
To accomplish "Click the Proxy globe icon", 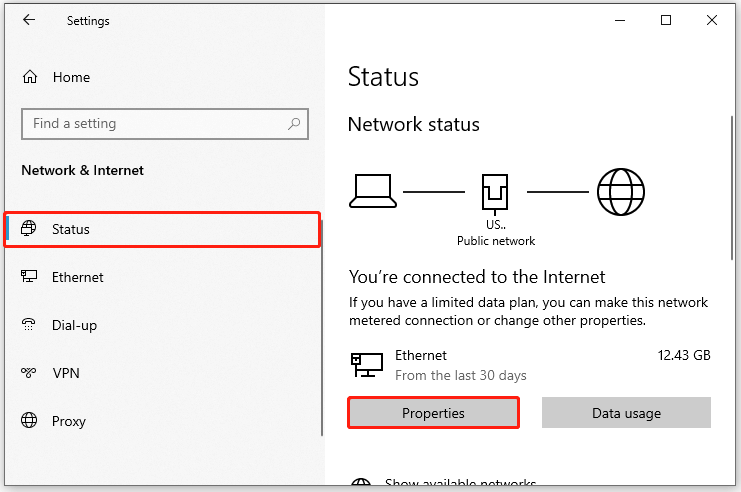I will click(29, 420).
